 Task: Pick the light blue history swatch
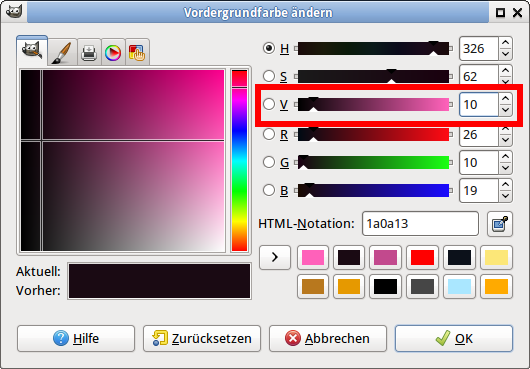pos(459,287)
